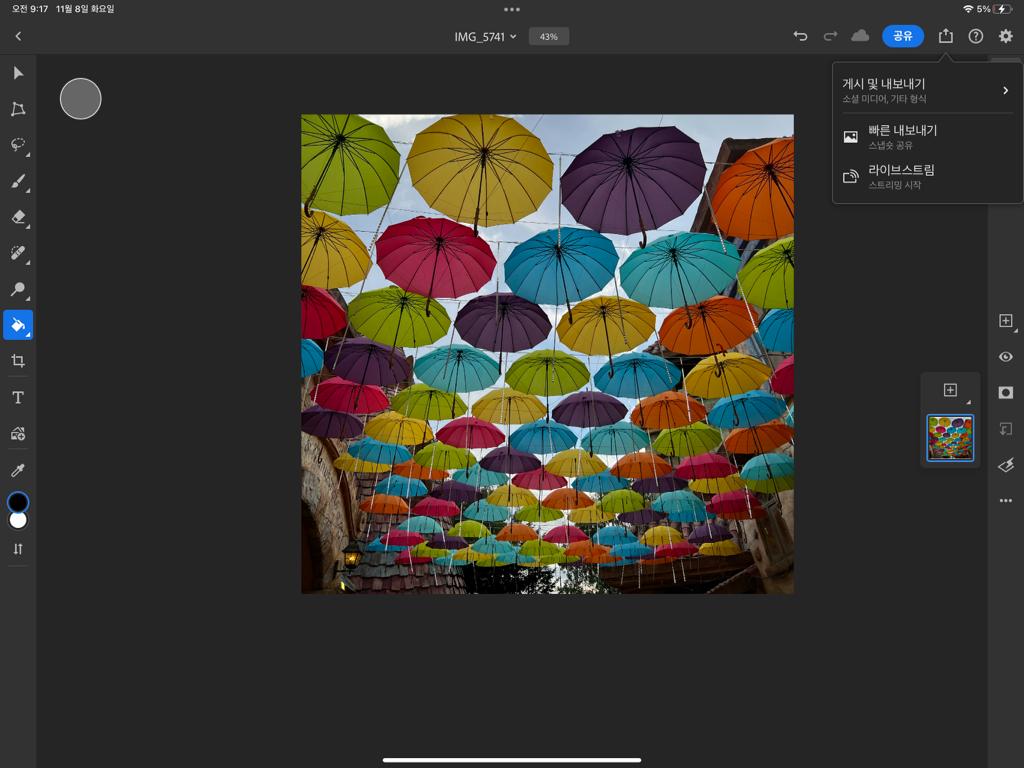The image size is (1024, 768).
Task: Go back using the left chevron
Action: (x=18, y=37)
